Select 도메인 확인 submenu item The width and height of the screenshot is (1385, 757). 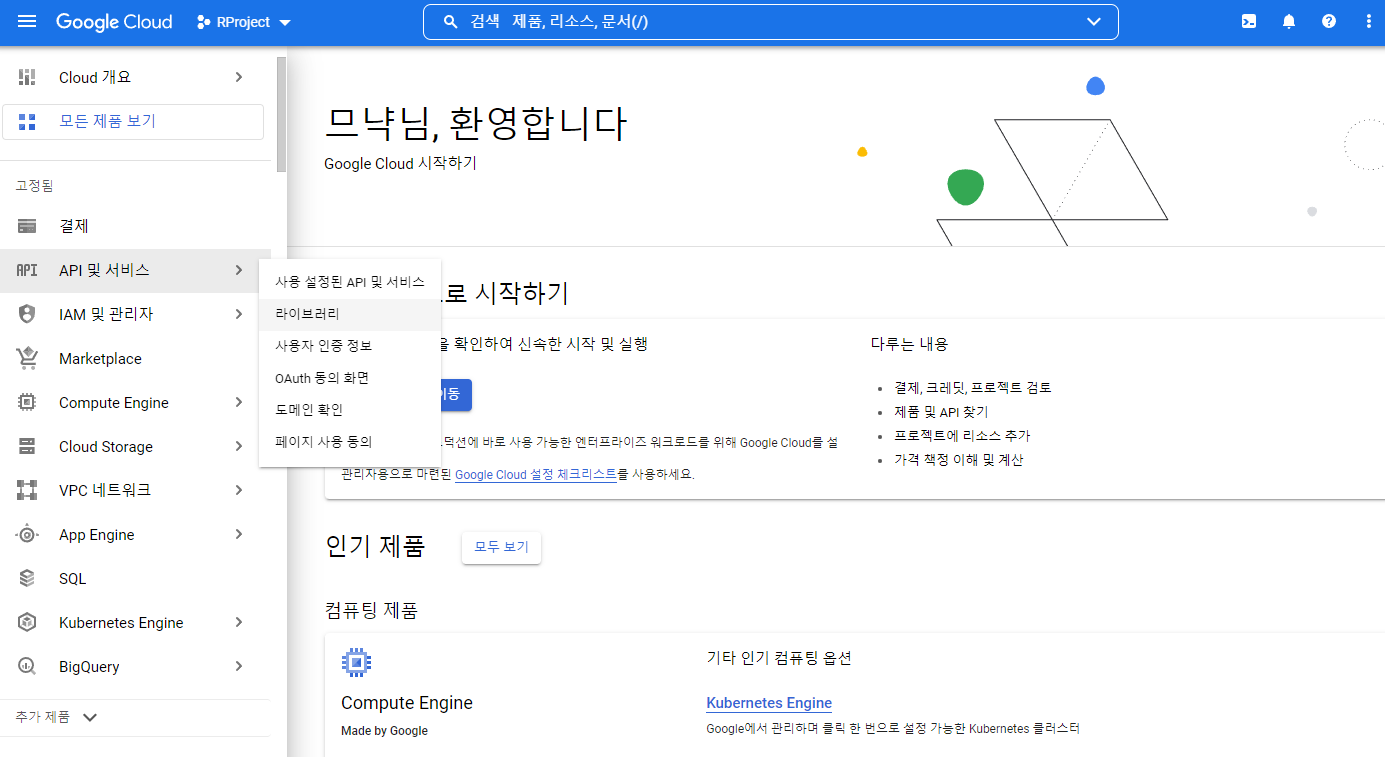[x=350, y=410]
